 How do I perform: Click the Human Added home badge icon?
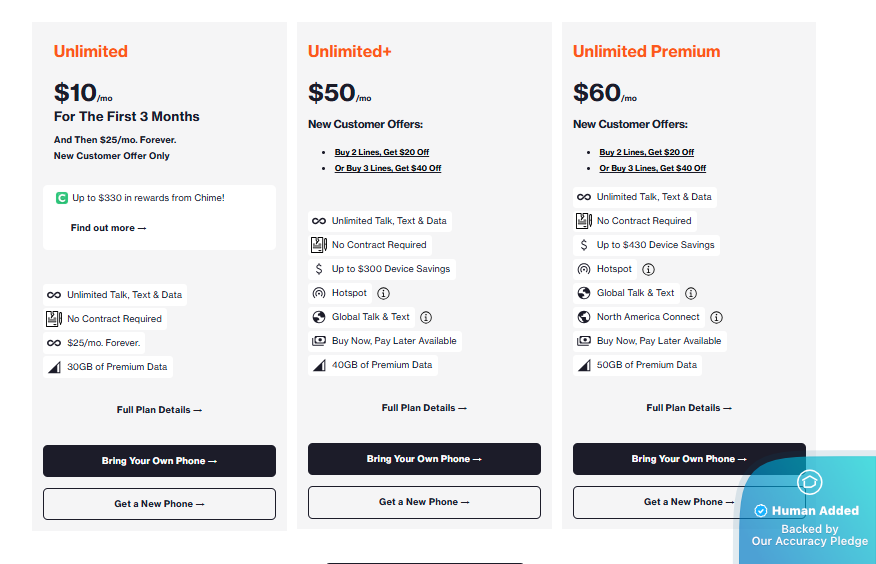810,482
